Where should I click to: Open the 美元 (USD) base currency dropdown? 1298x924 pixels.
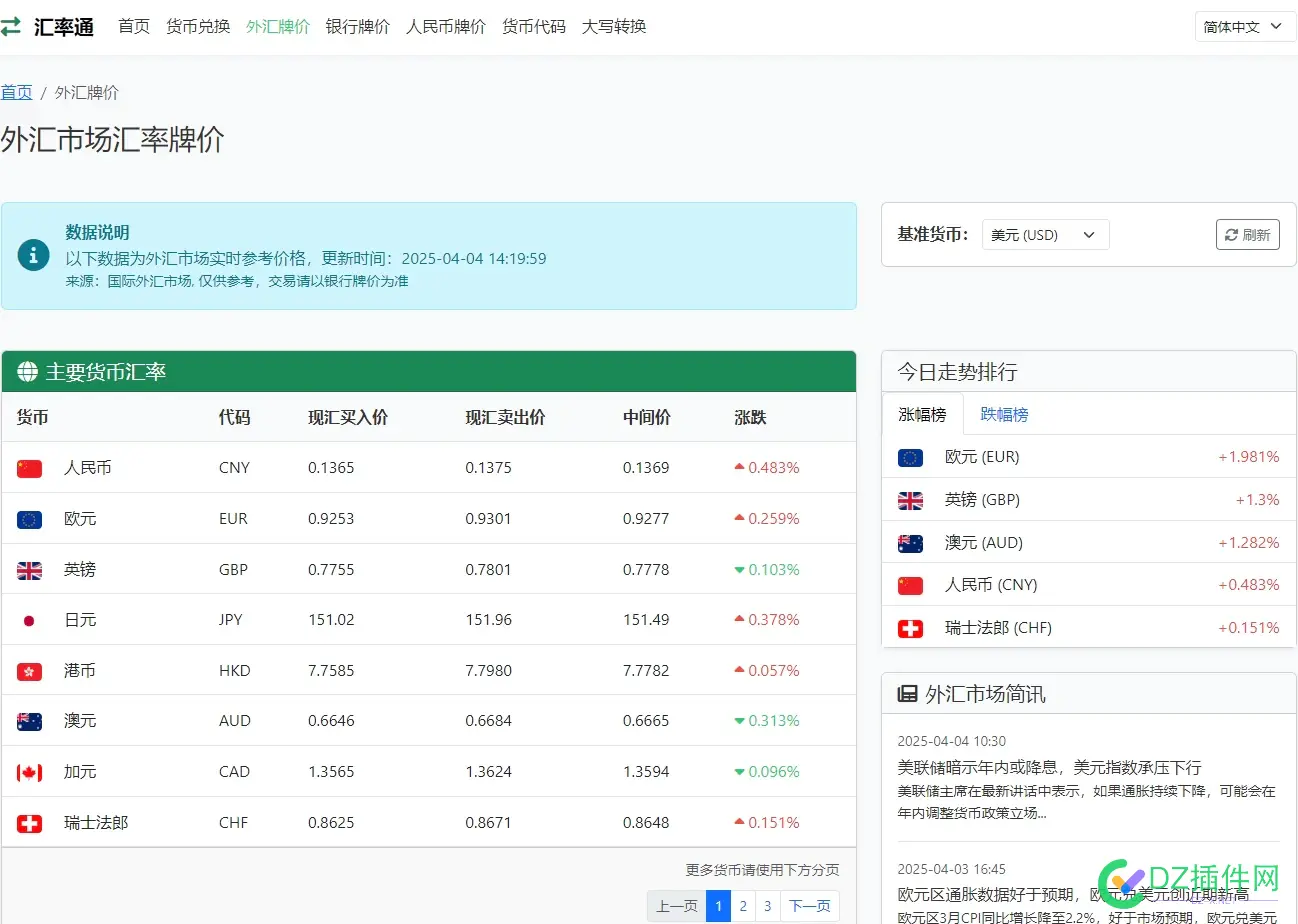tap(1045, 234)
